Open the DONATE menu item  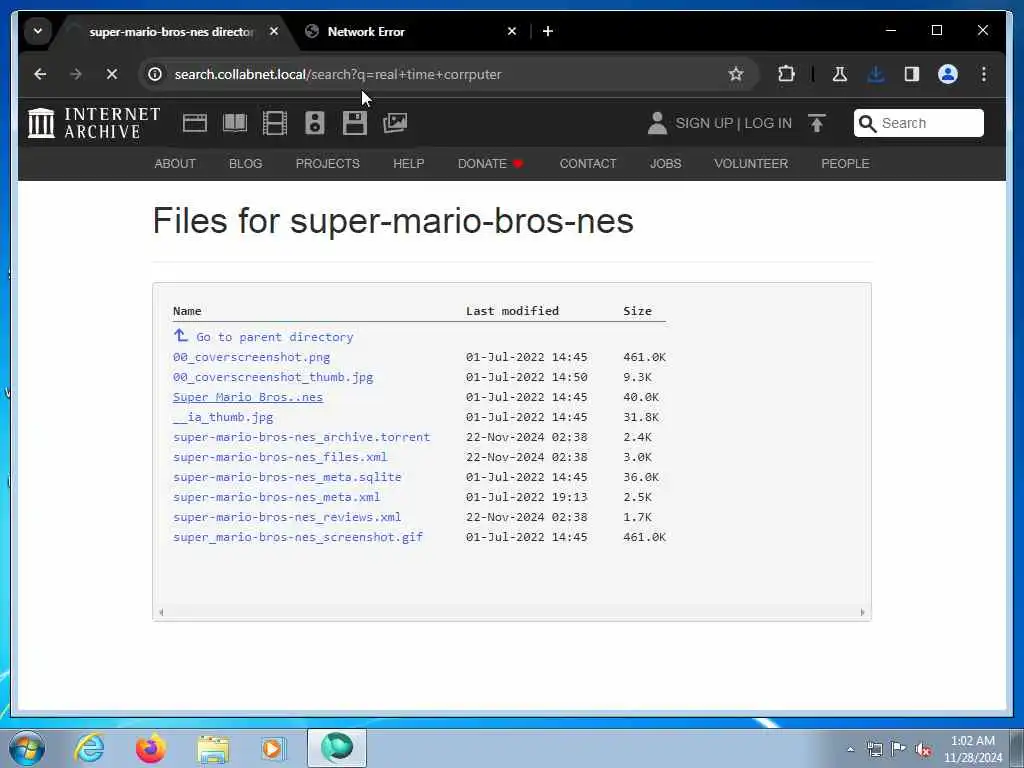click(x=490, y=164)
